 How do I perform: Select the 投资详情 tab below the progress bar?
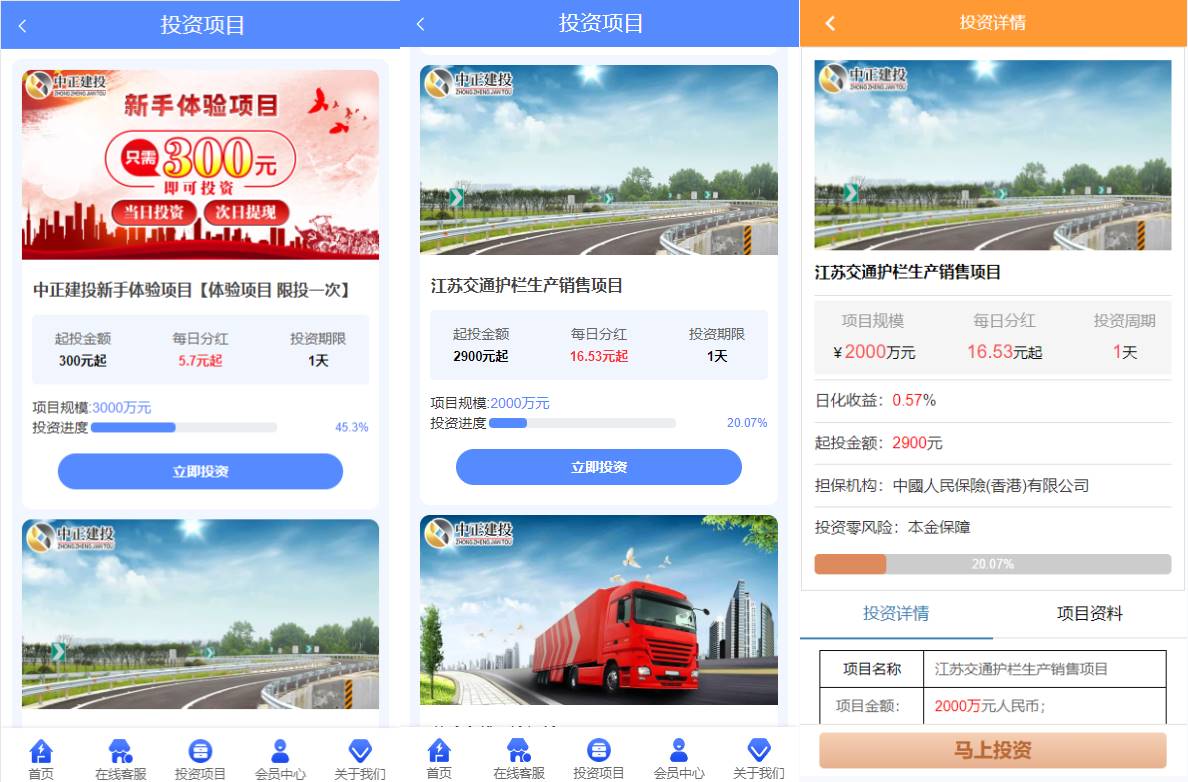(x=896, y=613)
